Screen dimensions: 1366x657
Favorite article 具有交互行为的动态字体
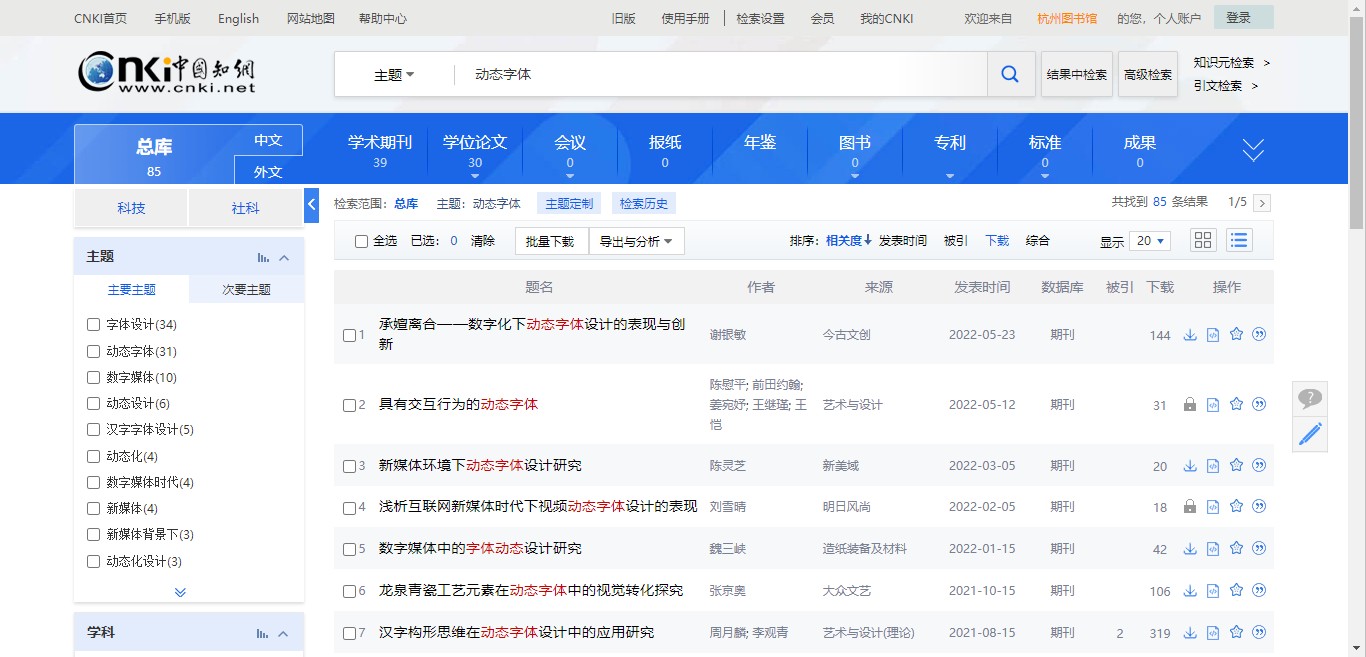pos(1236,404)
